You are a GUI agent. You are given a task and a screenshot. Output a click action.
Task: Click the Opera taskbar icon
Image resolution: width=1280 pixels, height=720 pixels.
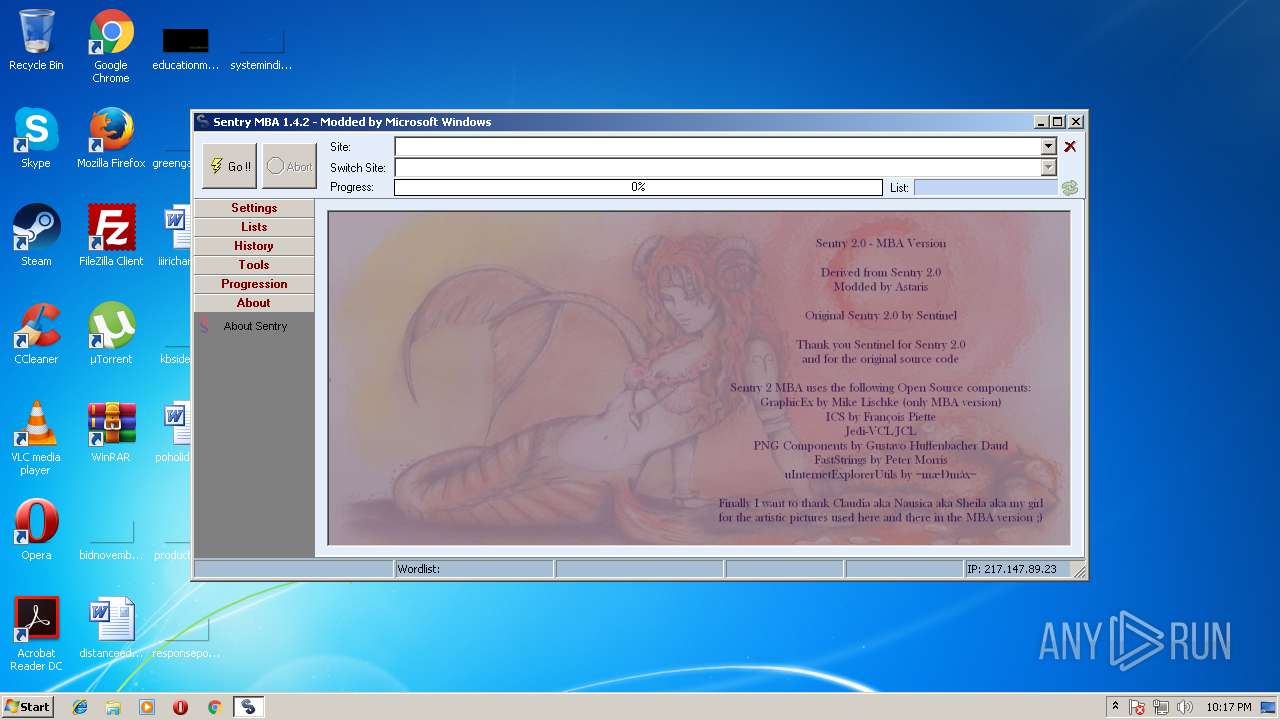pos(180,707)
